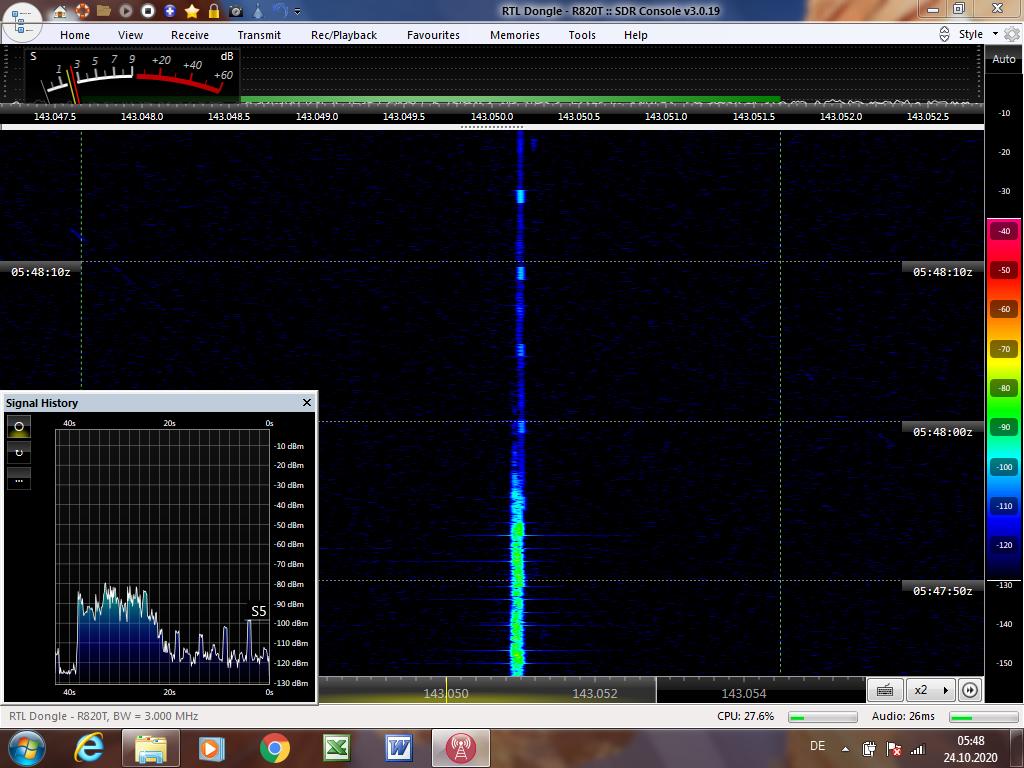Screen dimensions: 1024x768
Task: Open the Style dropdown
Action: (978, 34)
